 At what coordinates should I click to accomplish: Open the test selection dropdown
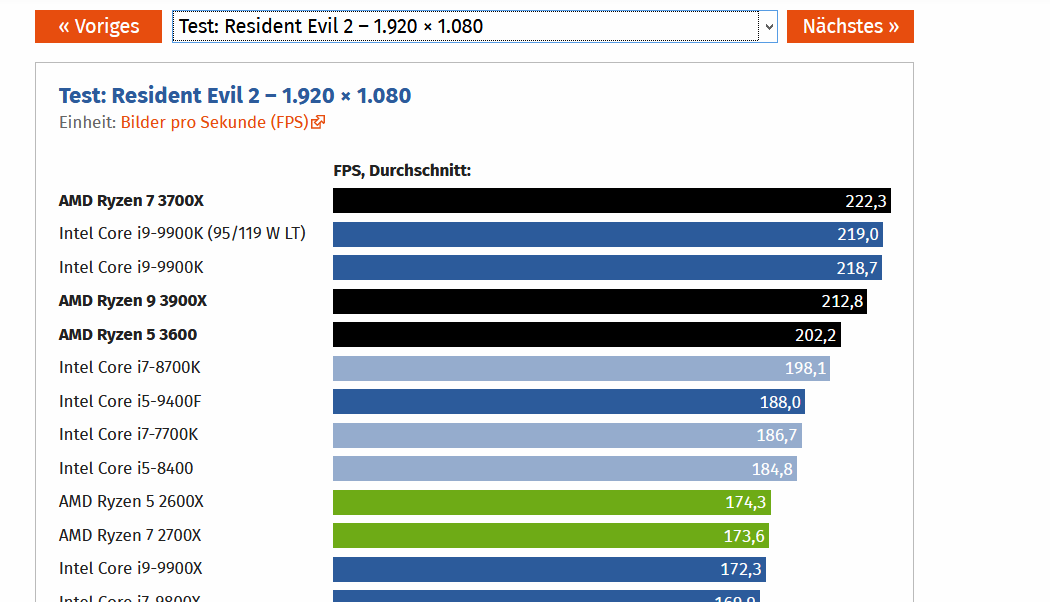(x=474, y=26)
